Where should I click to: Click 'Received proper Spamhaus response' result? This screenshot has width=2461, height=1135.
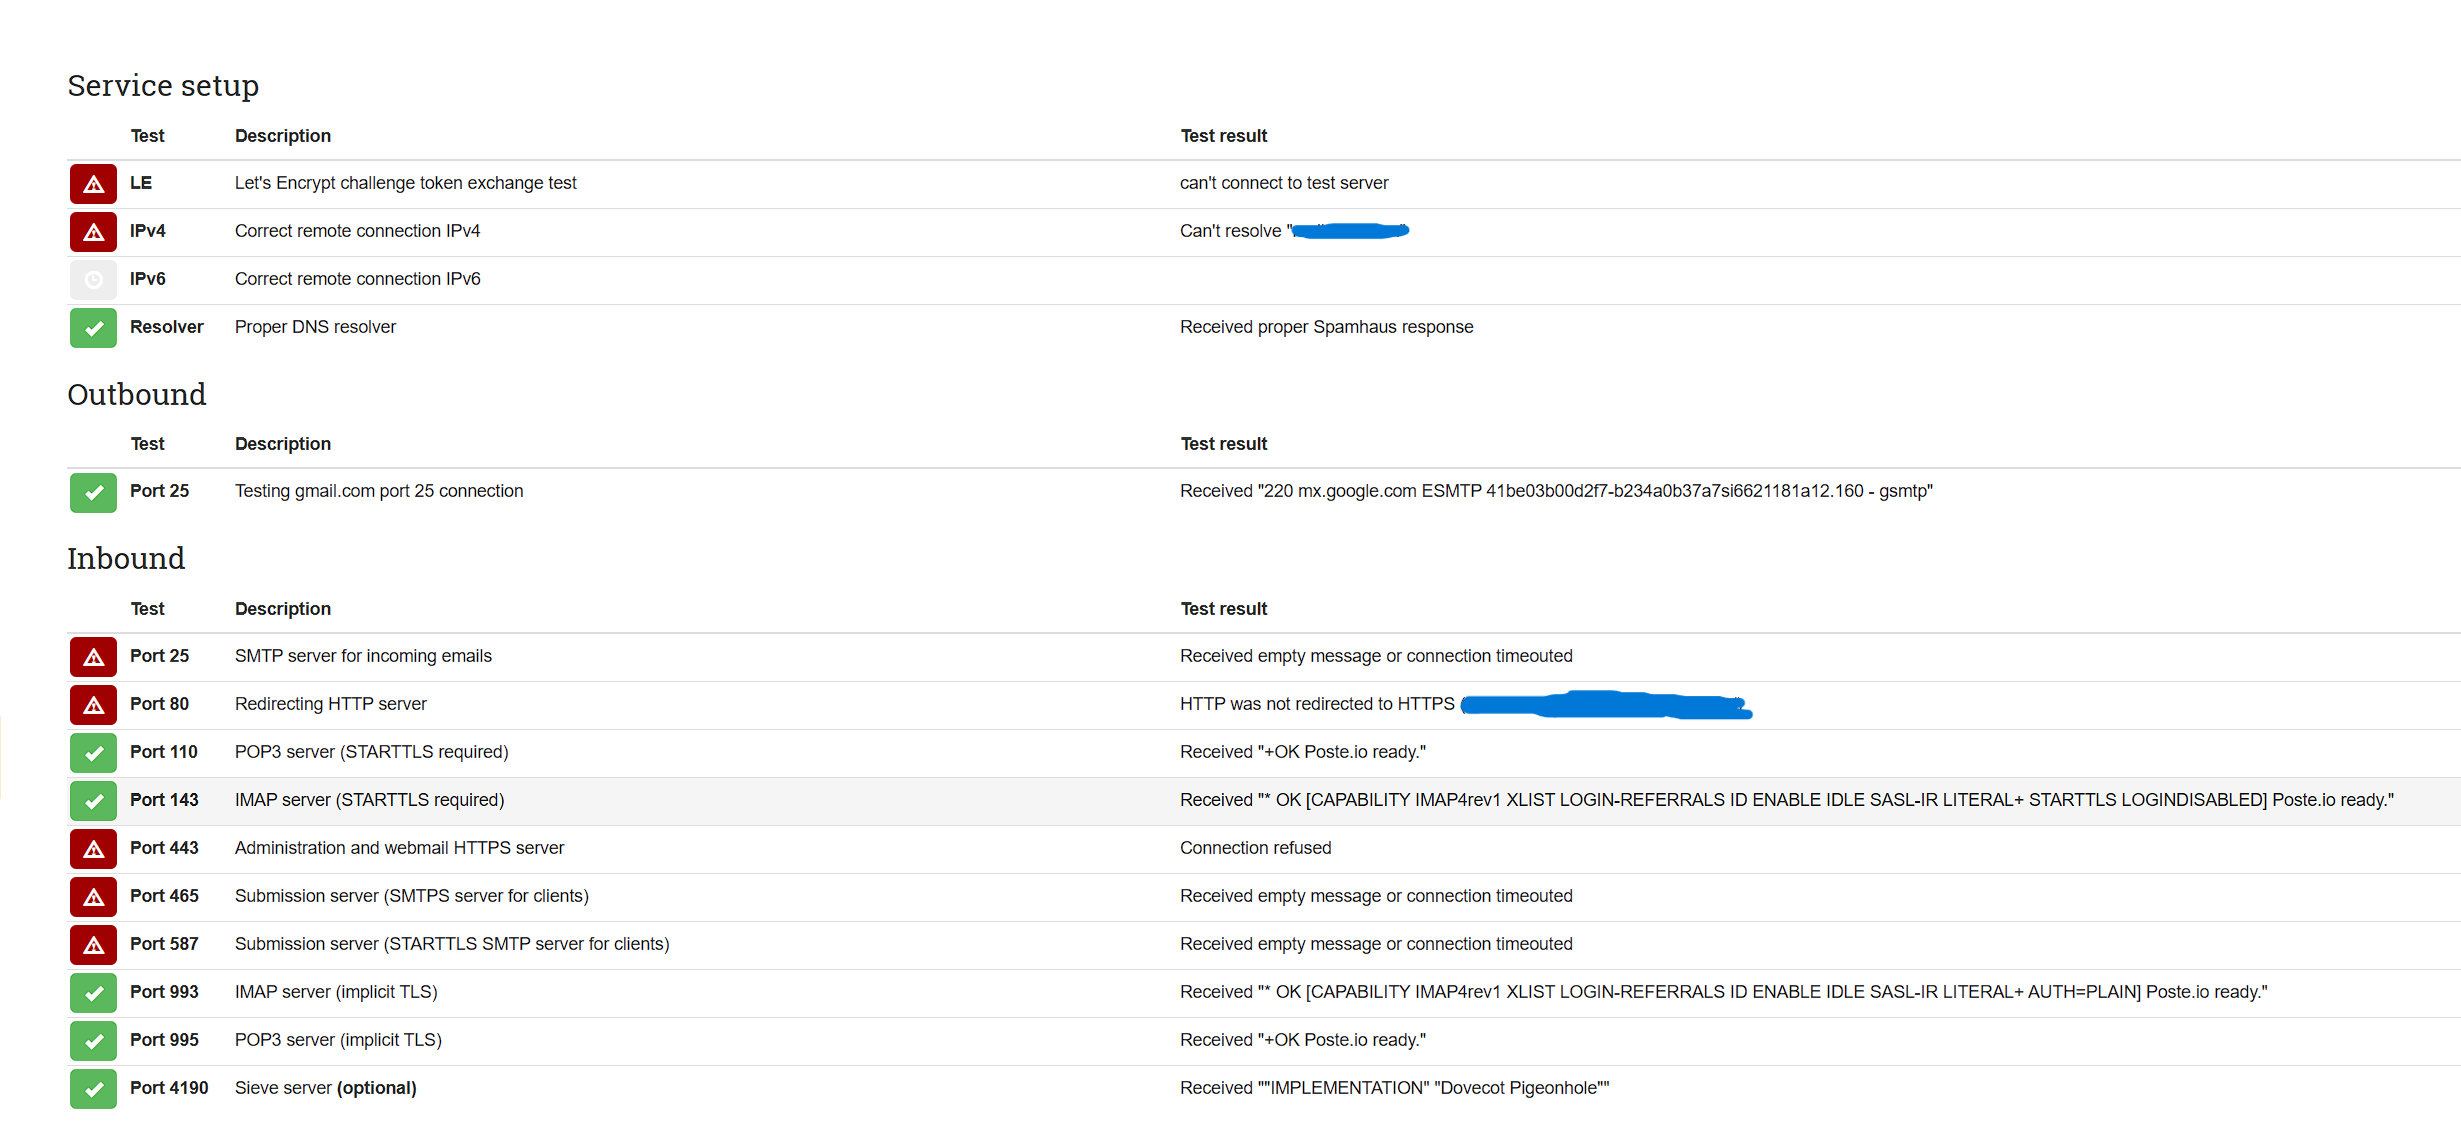(1326, 327)
